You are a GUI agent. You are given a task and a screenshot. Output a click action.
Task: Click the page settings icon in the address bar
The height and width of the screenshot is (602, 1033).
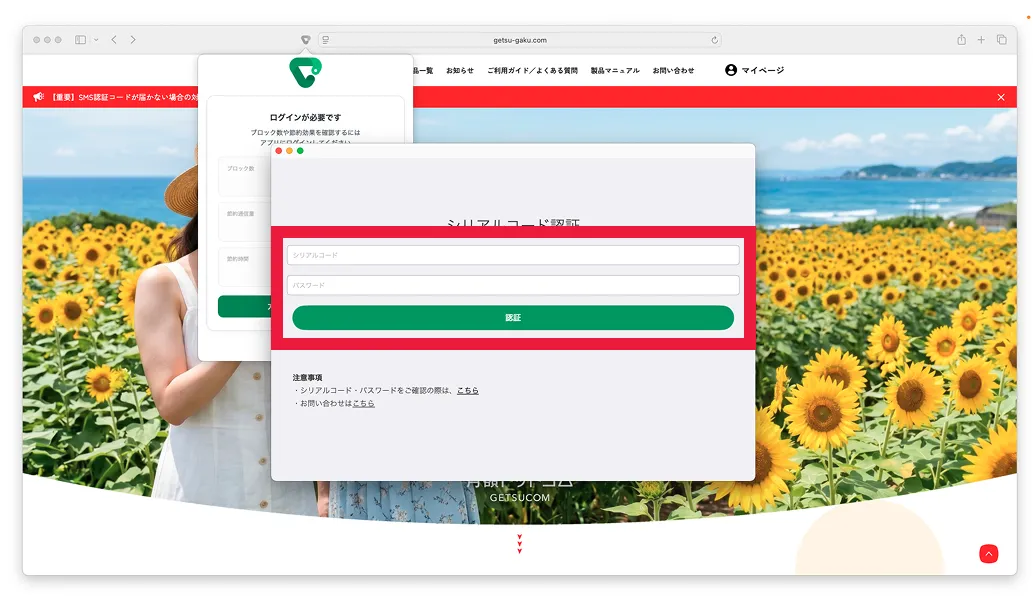click(325, 40)
